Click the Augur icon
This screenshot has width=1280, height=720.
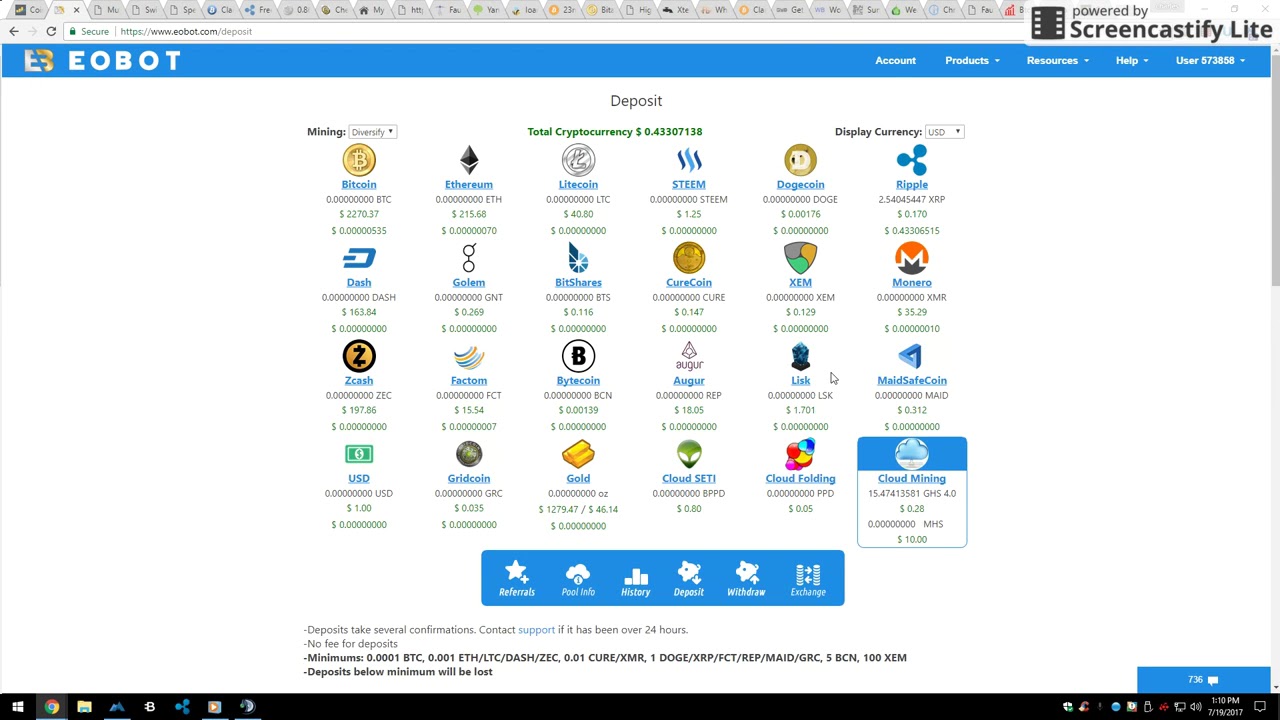(x=689, y=356)
